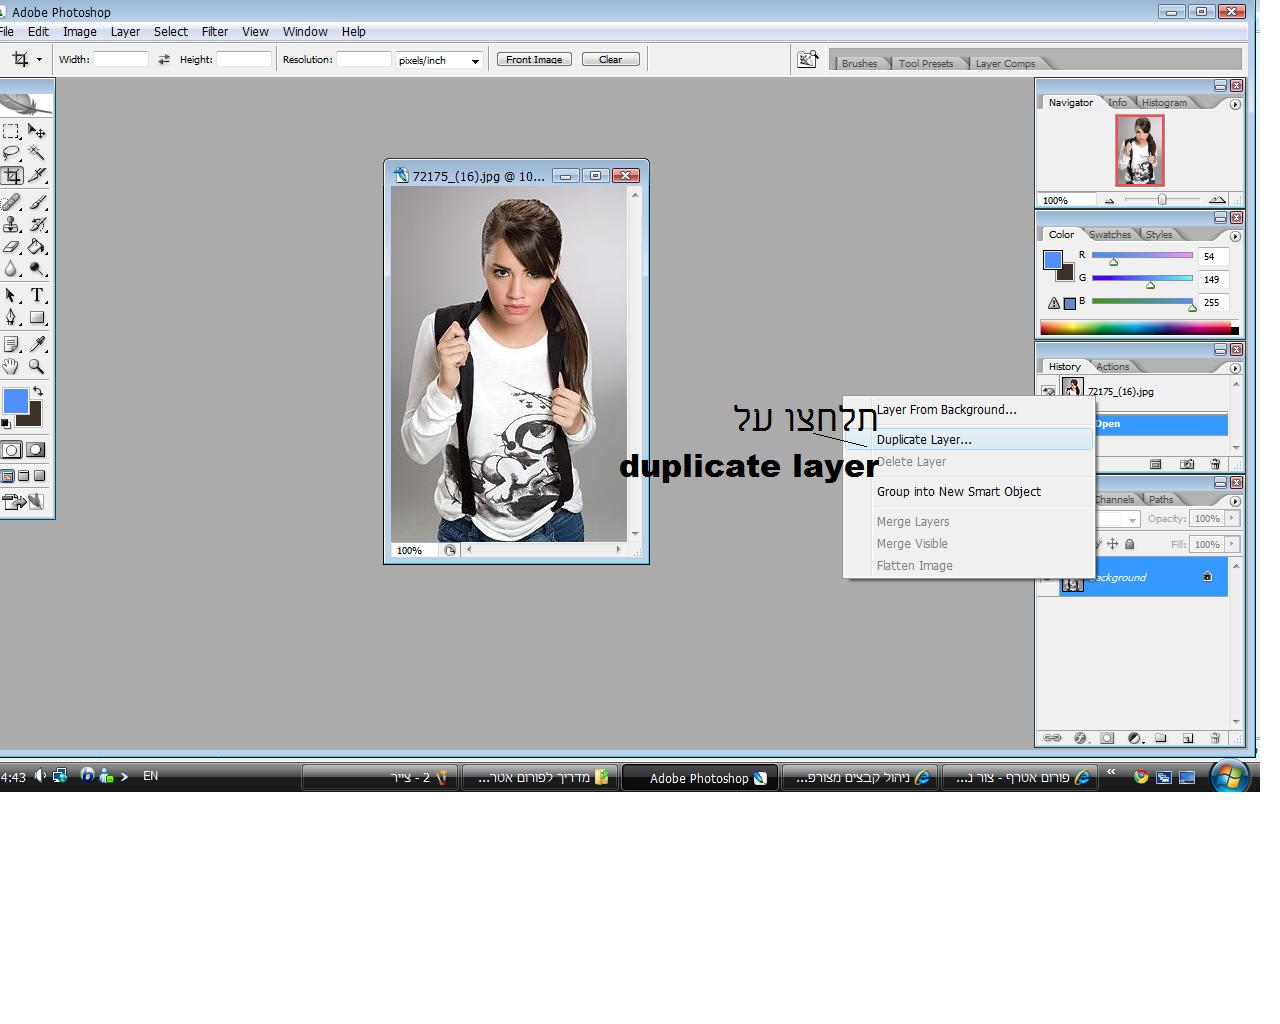1280x1024 pixels.
Task: Open the Filter menu
Action: pyautogui.click(x=214, y=32)
